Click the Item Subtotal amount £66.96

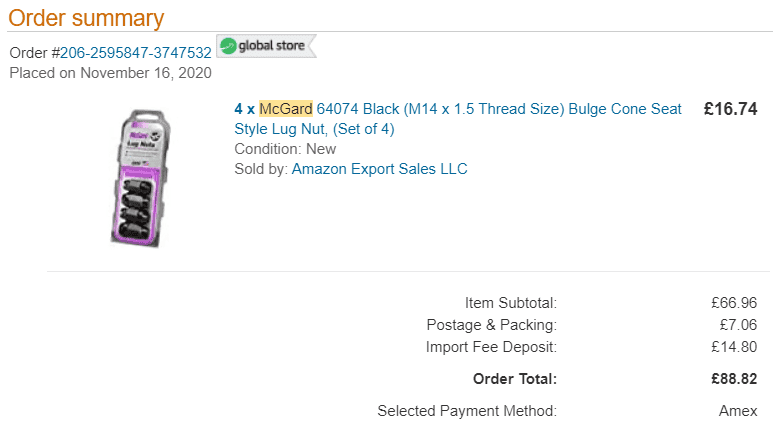[x=734, y=303]
